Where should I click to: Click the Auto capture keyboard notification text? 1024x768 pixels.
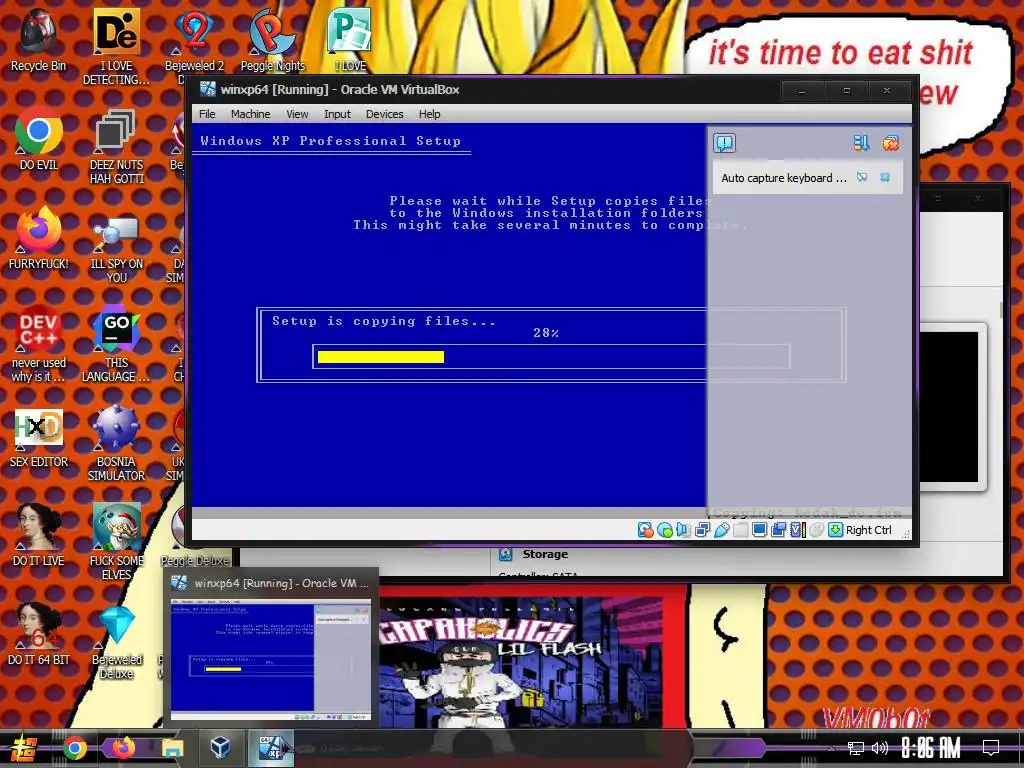[x=784, y=178]
